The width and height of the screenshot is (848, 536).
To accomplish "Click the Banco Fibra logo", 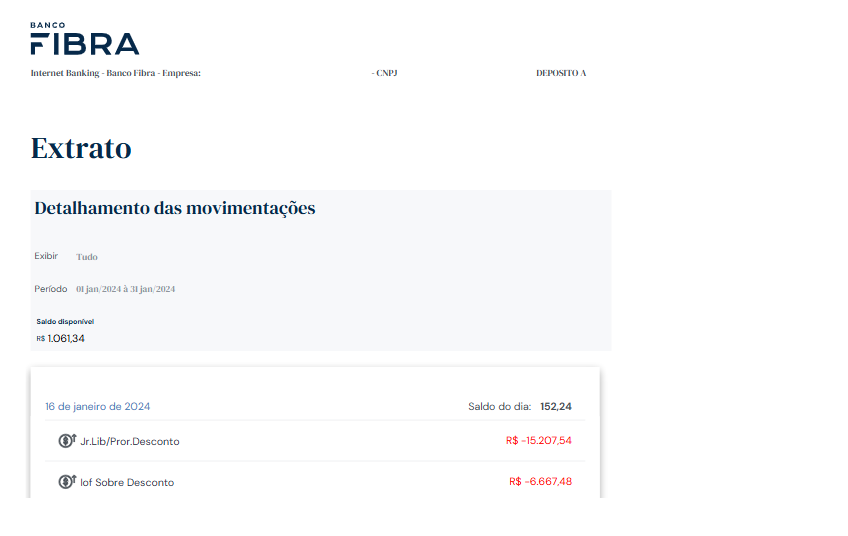I will pyautogui.click(x=85, y=38).
